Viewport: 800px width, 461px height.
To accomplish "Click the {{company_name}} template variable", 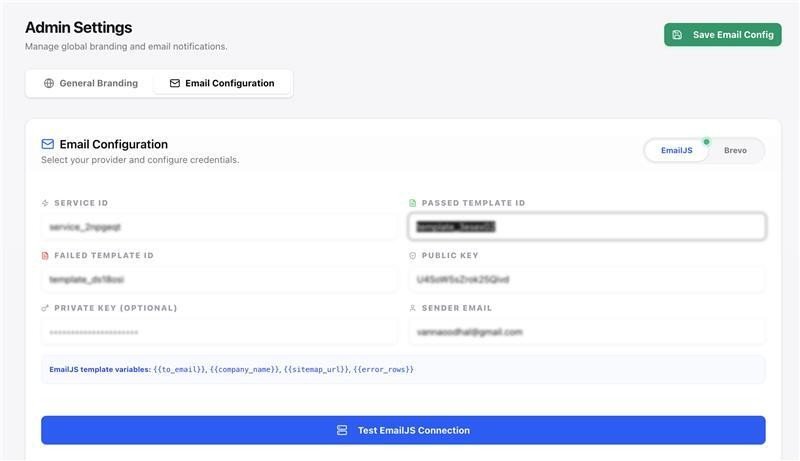I will coord(244,369).
